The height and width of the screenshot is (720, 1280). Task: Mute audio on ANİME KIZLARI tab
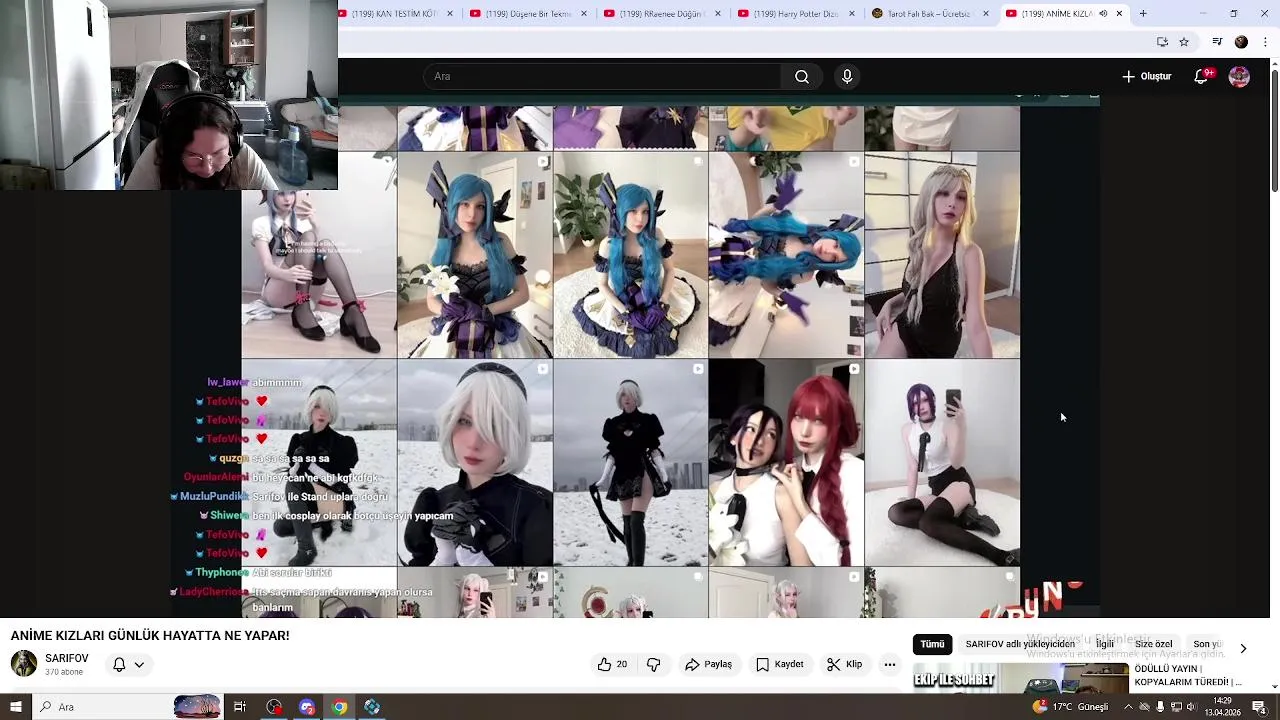(1103, 14)
